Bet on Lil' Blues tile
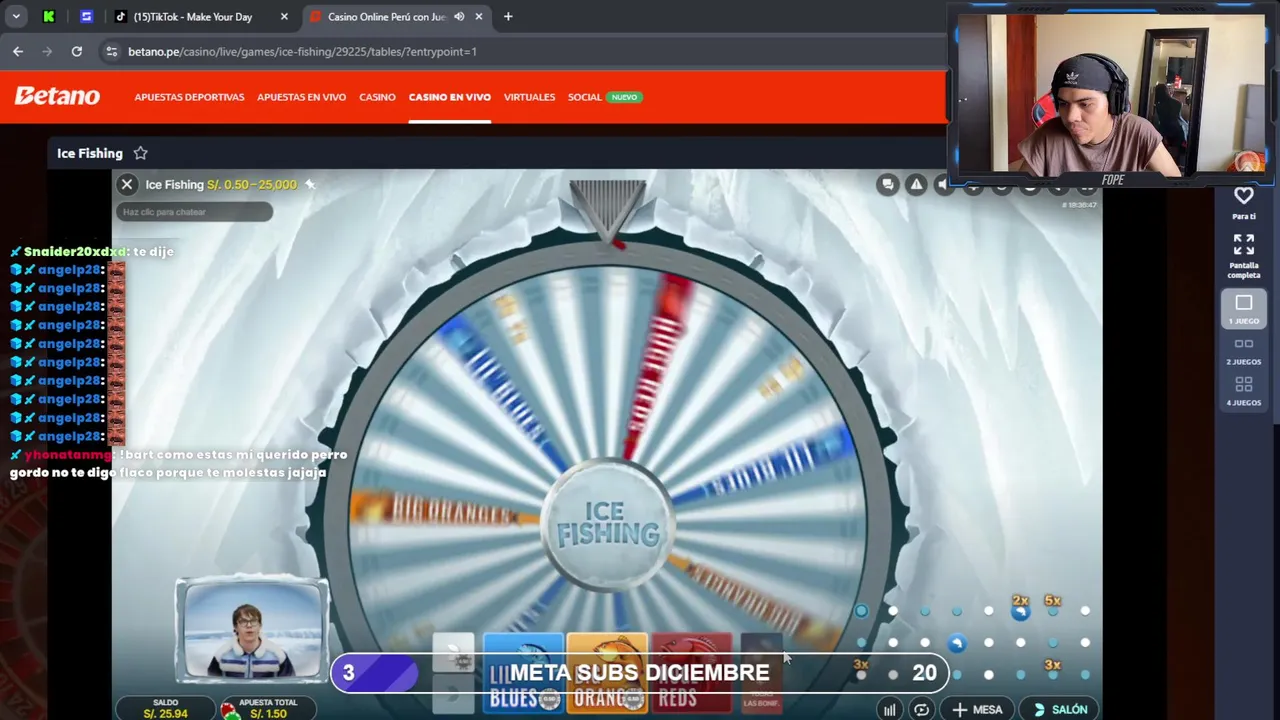 (523, 675)
